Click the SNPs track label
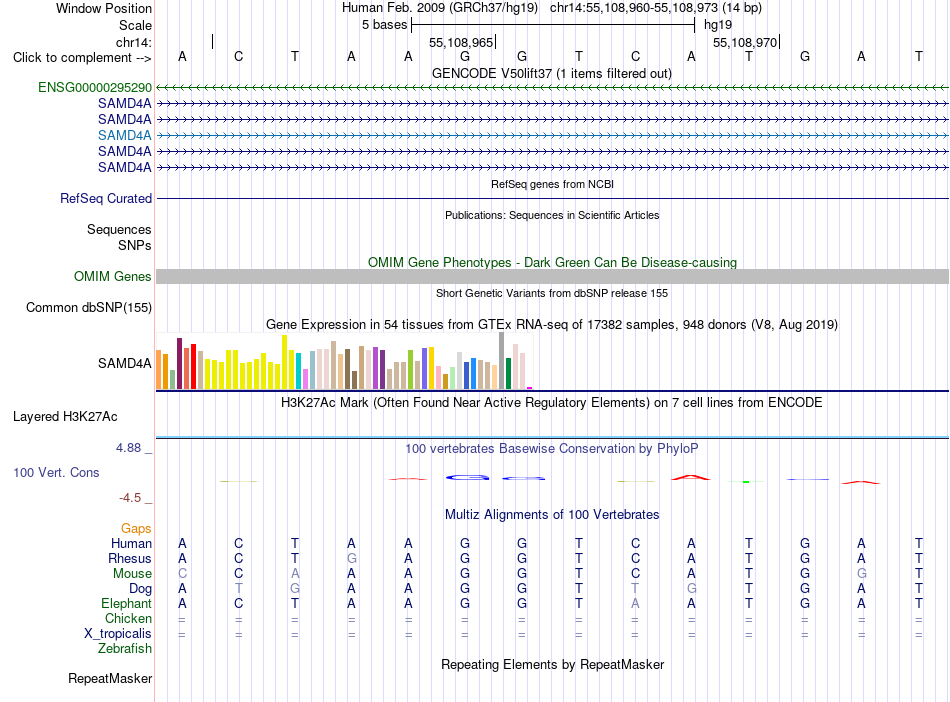Image resolution: width=950 pixels, height=702 pixels. pyautogui.click(x=135, y=245)
